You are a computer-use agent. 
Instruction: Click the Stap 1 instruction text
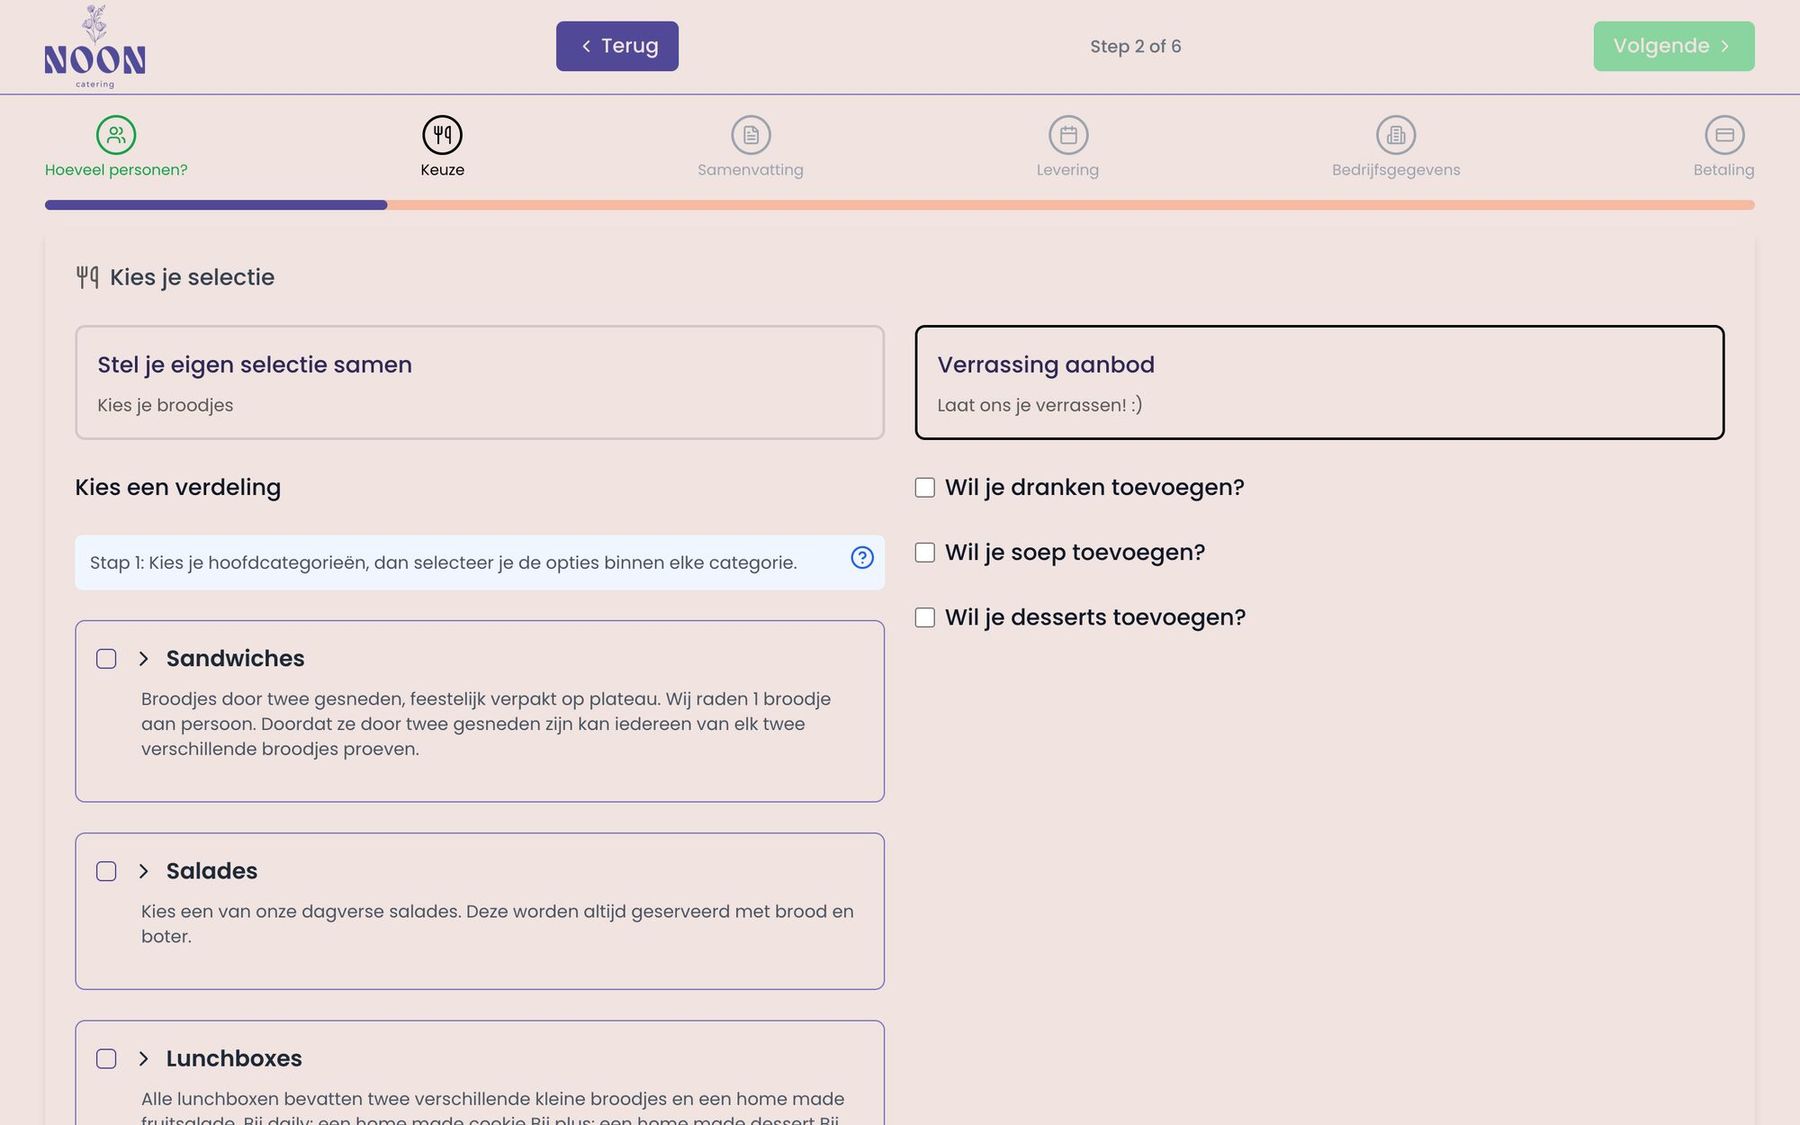(443, 563)
